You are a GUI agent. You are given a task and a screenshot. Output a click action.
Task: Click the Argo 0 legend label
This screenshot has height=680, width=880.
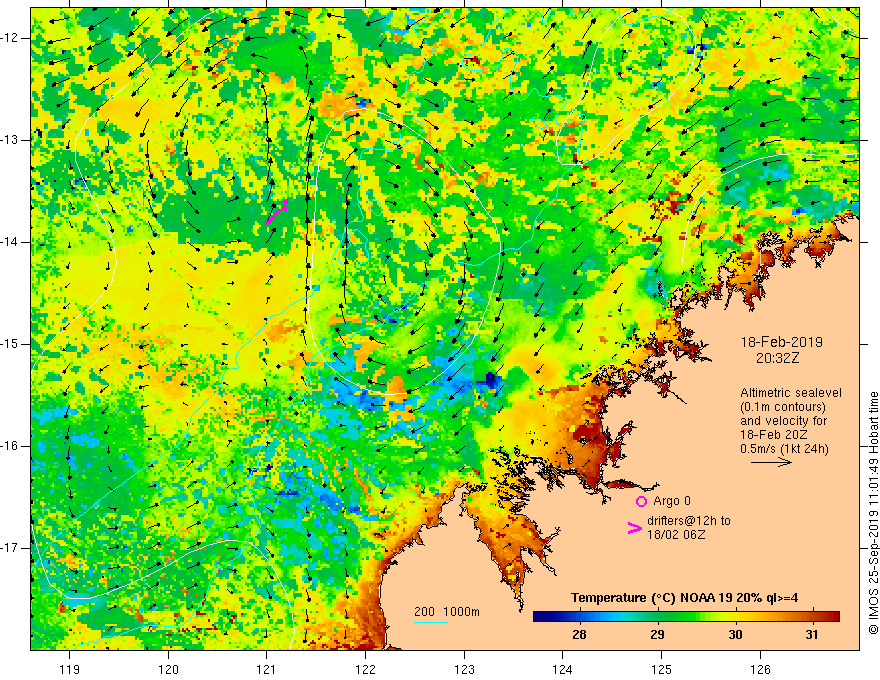tap(672, 501)
